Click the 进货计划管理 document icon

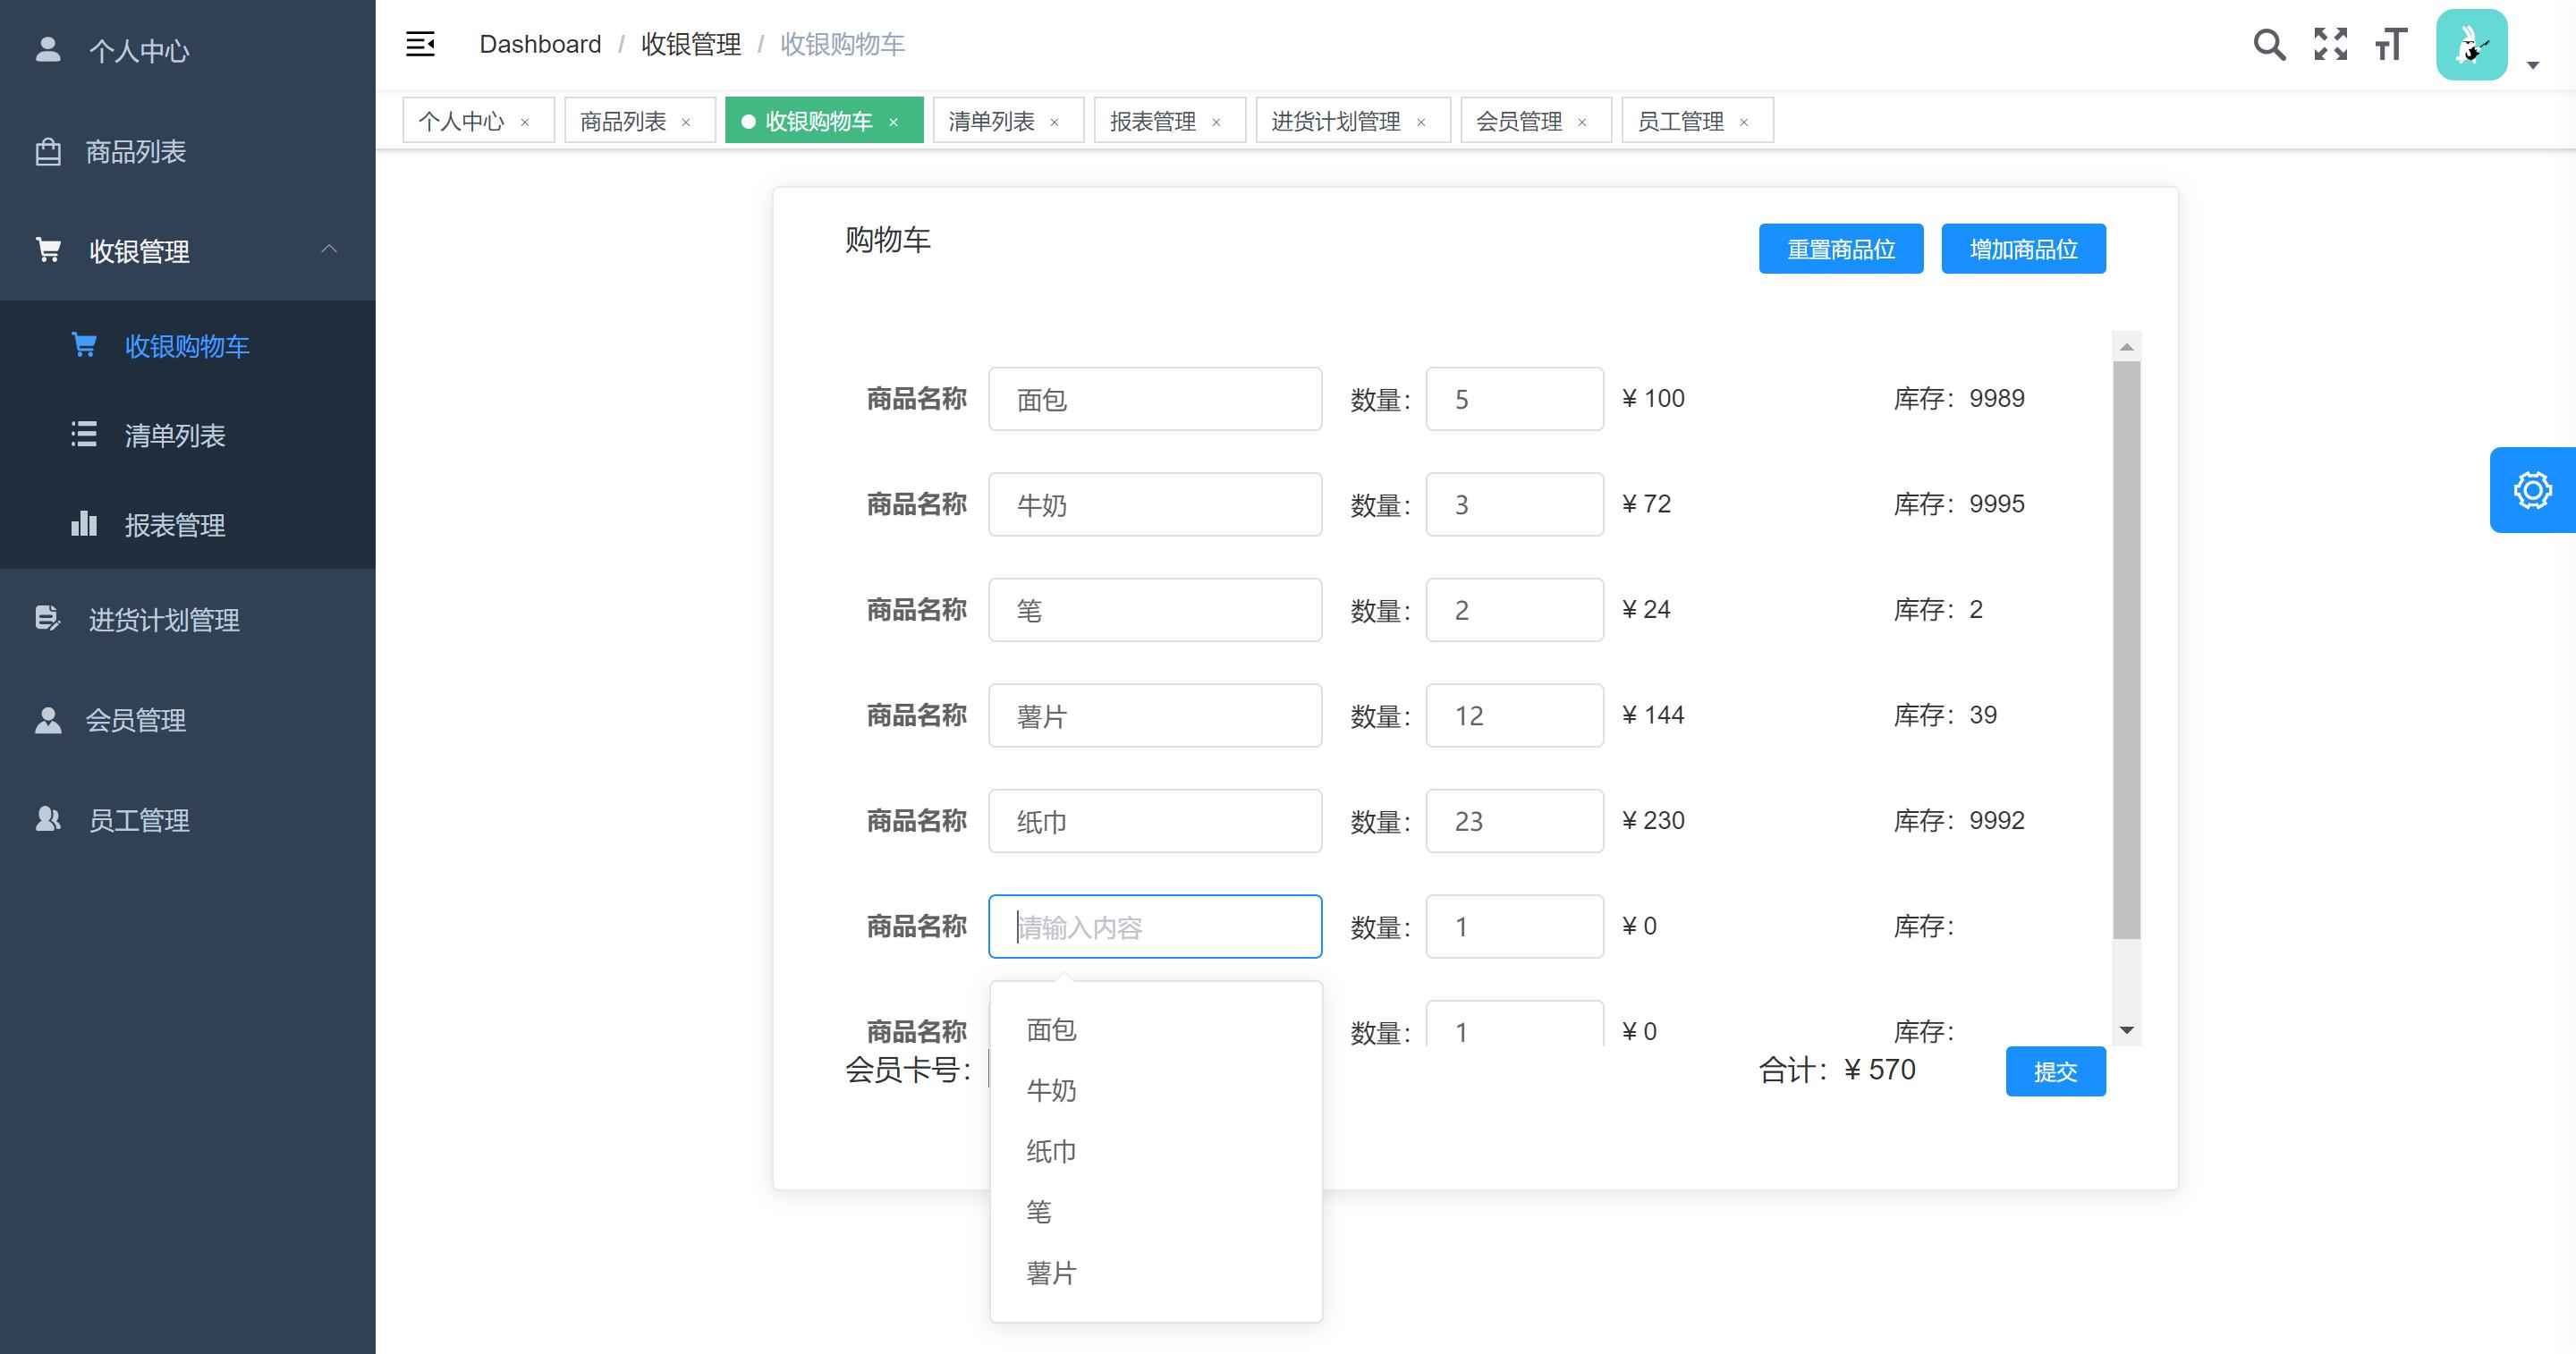pos(48,619)
